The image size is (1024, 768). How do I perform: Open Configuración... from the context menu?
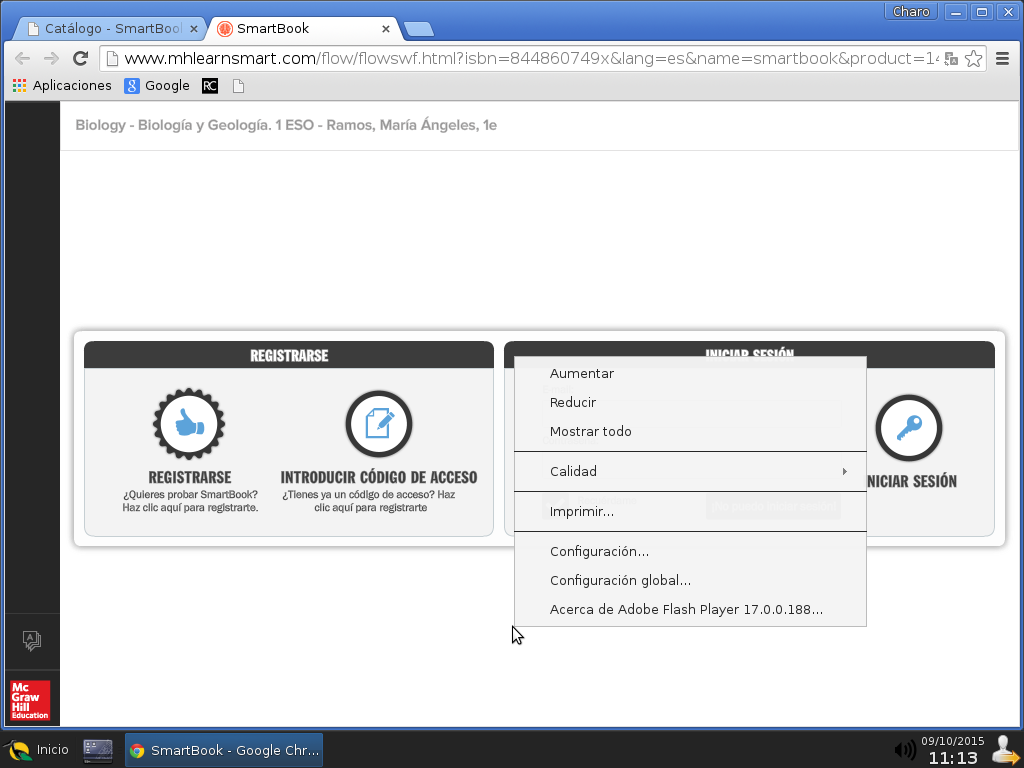tap(690, 551)
